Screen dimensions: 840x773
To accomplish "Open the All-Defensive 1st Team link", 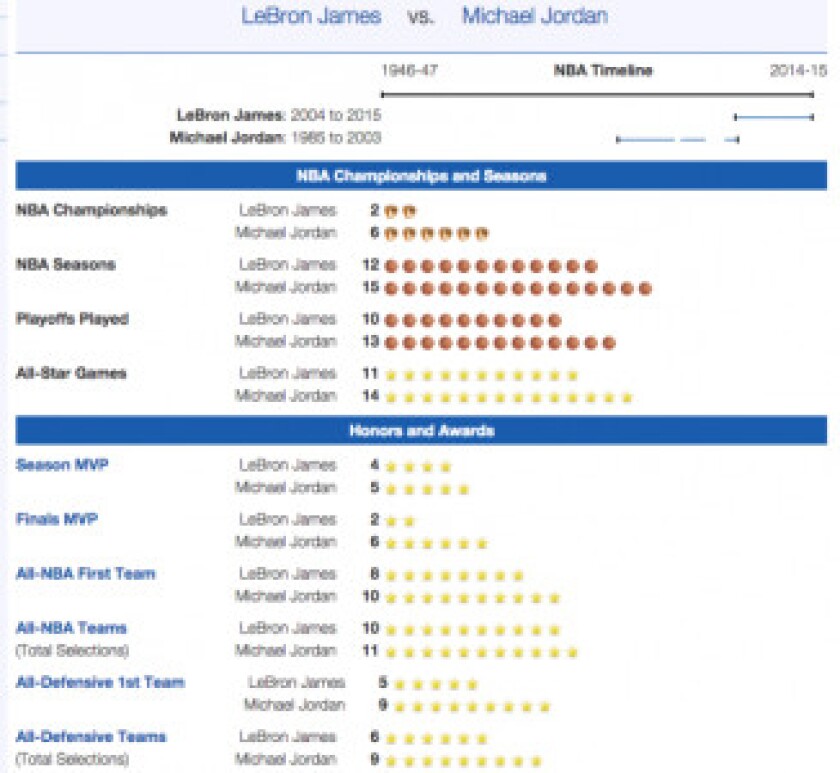I will pyautogui.click(x=100, y=682).
